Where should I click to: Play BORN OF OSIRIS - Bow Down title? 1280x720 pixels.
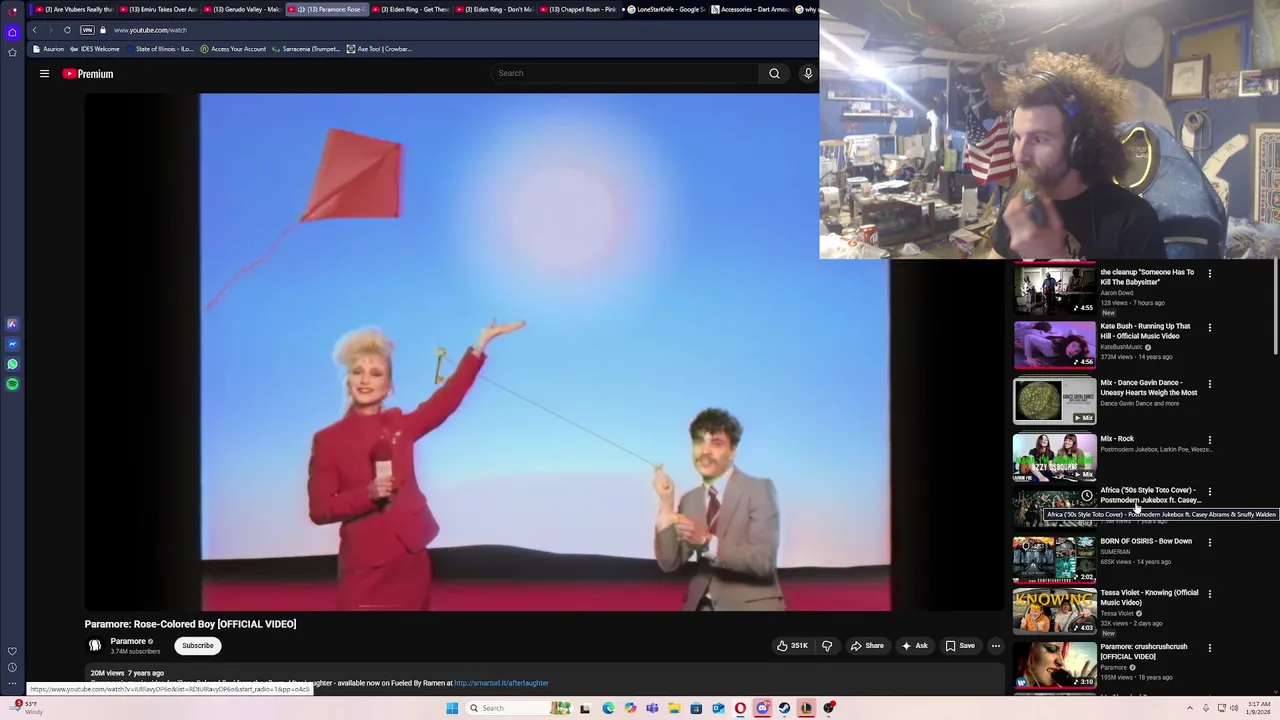[1146, 541]
